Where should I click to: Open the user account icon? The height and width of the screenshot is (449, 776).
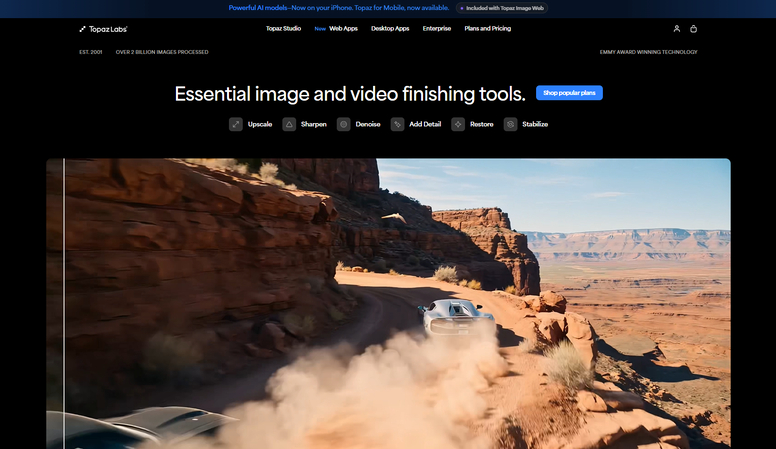(x=677, y=29)
